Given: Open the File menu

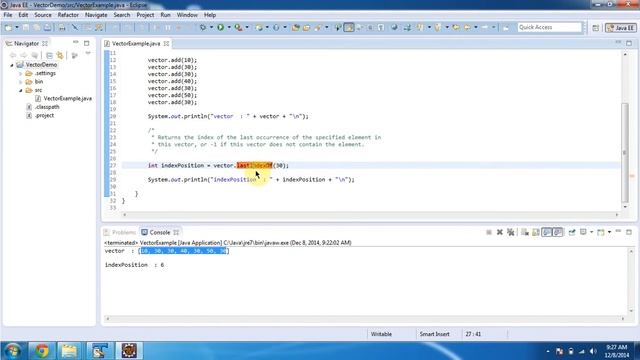Looking at the screenshot, I should click(x=8, y=15).
